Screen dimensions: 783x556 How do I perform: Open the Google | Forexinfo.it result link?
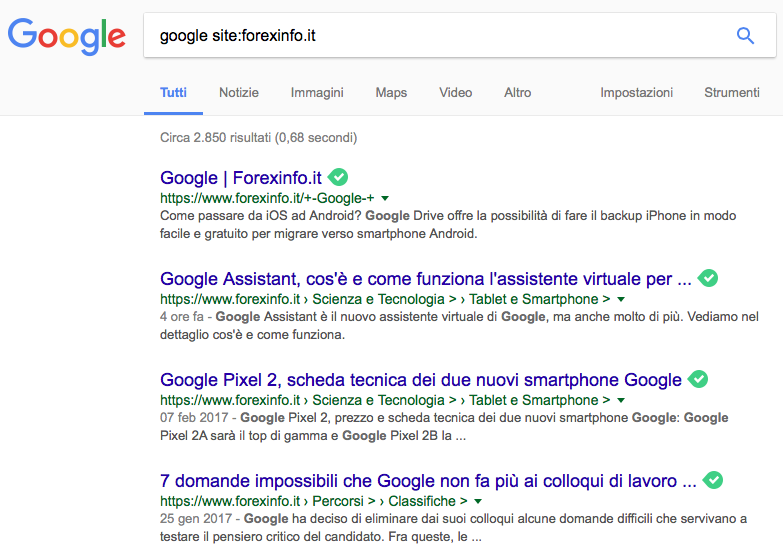[241, 178]
